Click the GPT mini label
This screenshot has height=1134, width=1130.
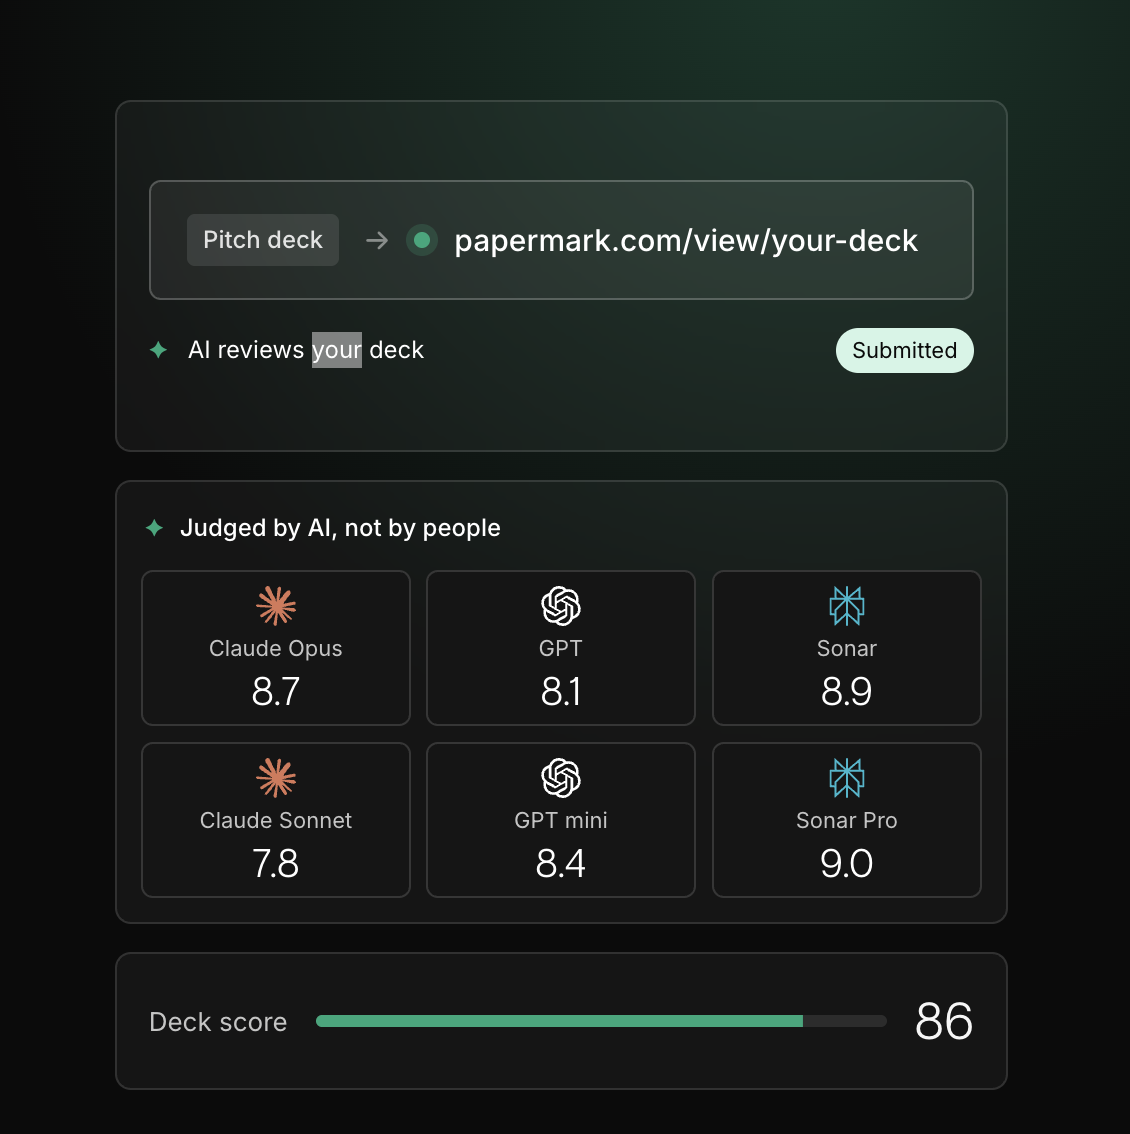pos(561,821)
